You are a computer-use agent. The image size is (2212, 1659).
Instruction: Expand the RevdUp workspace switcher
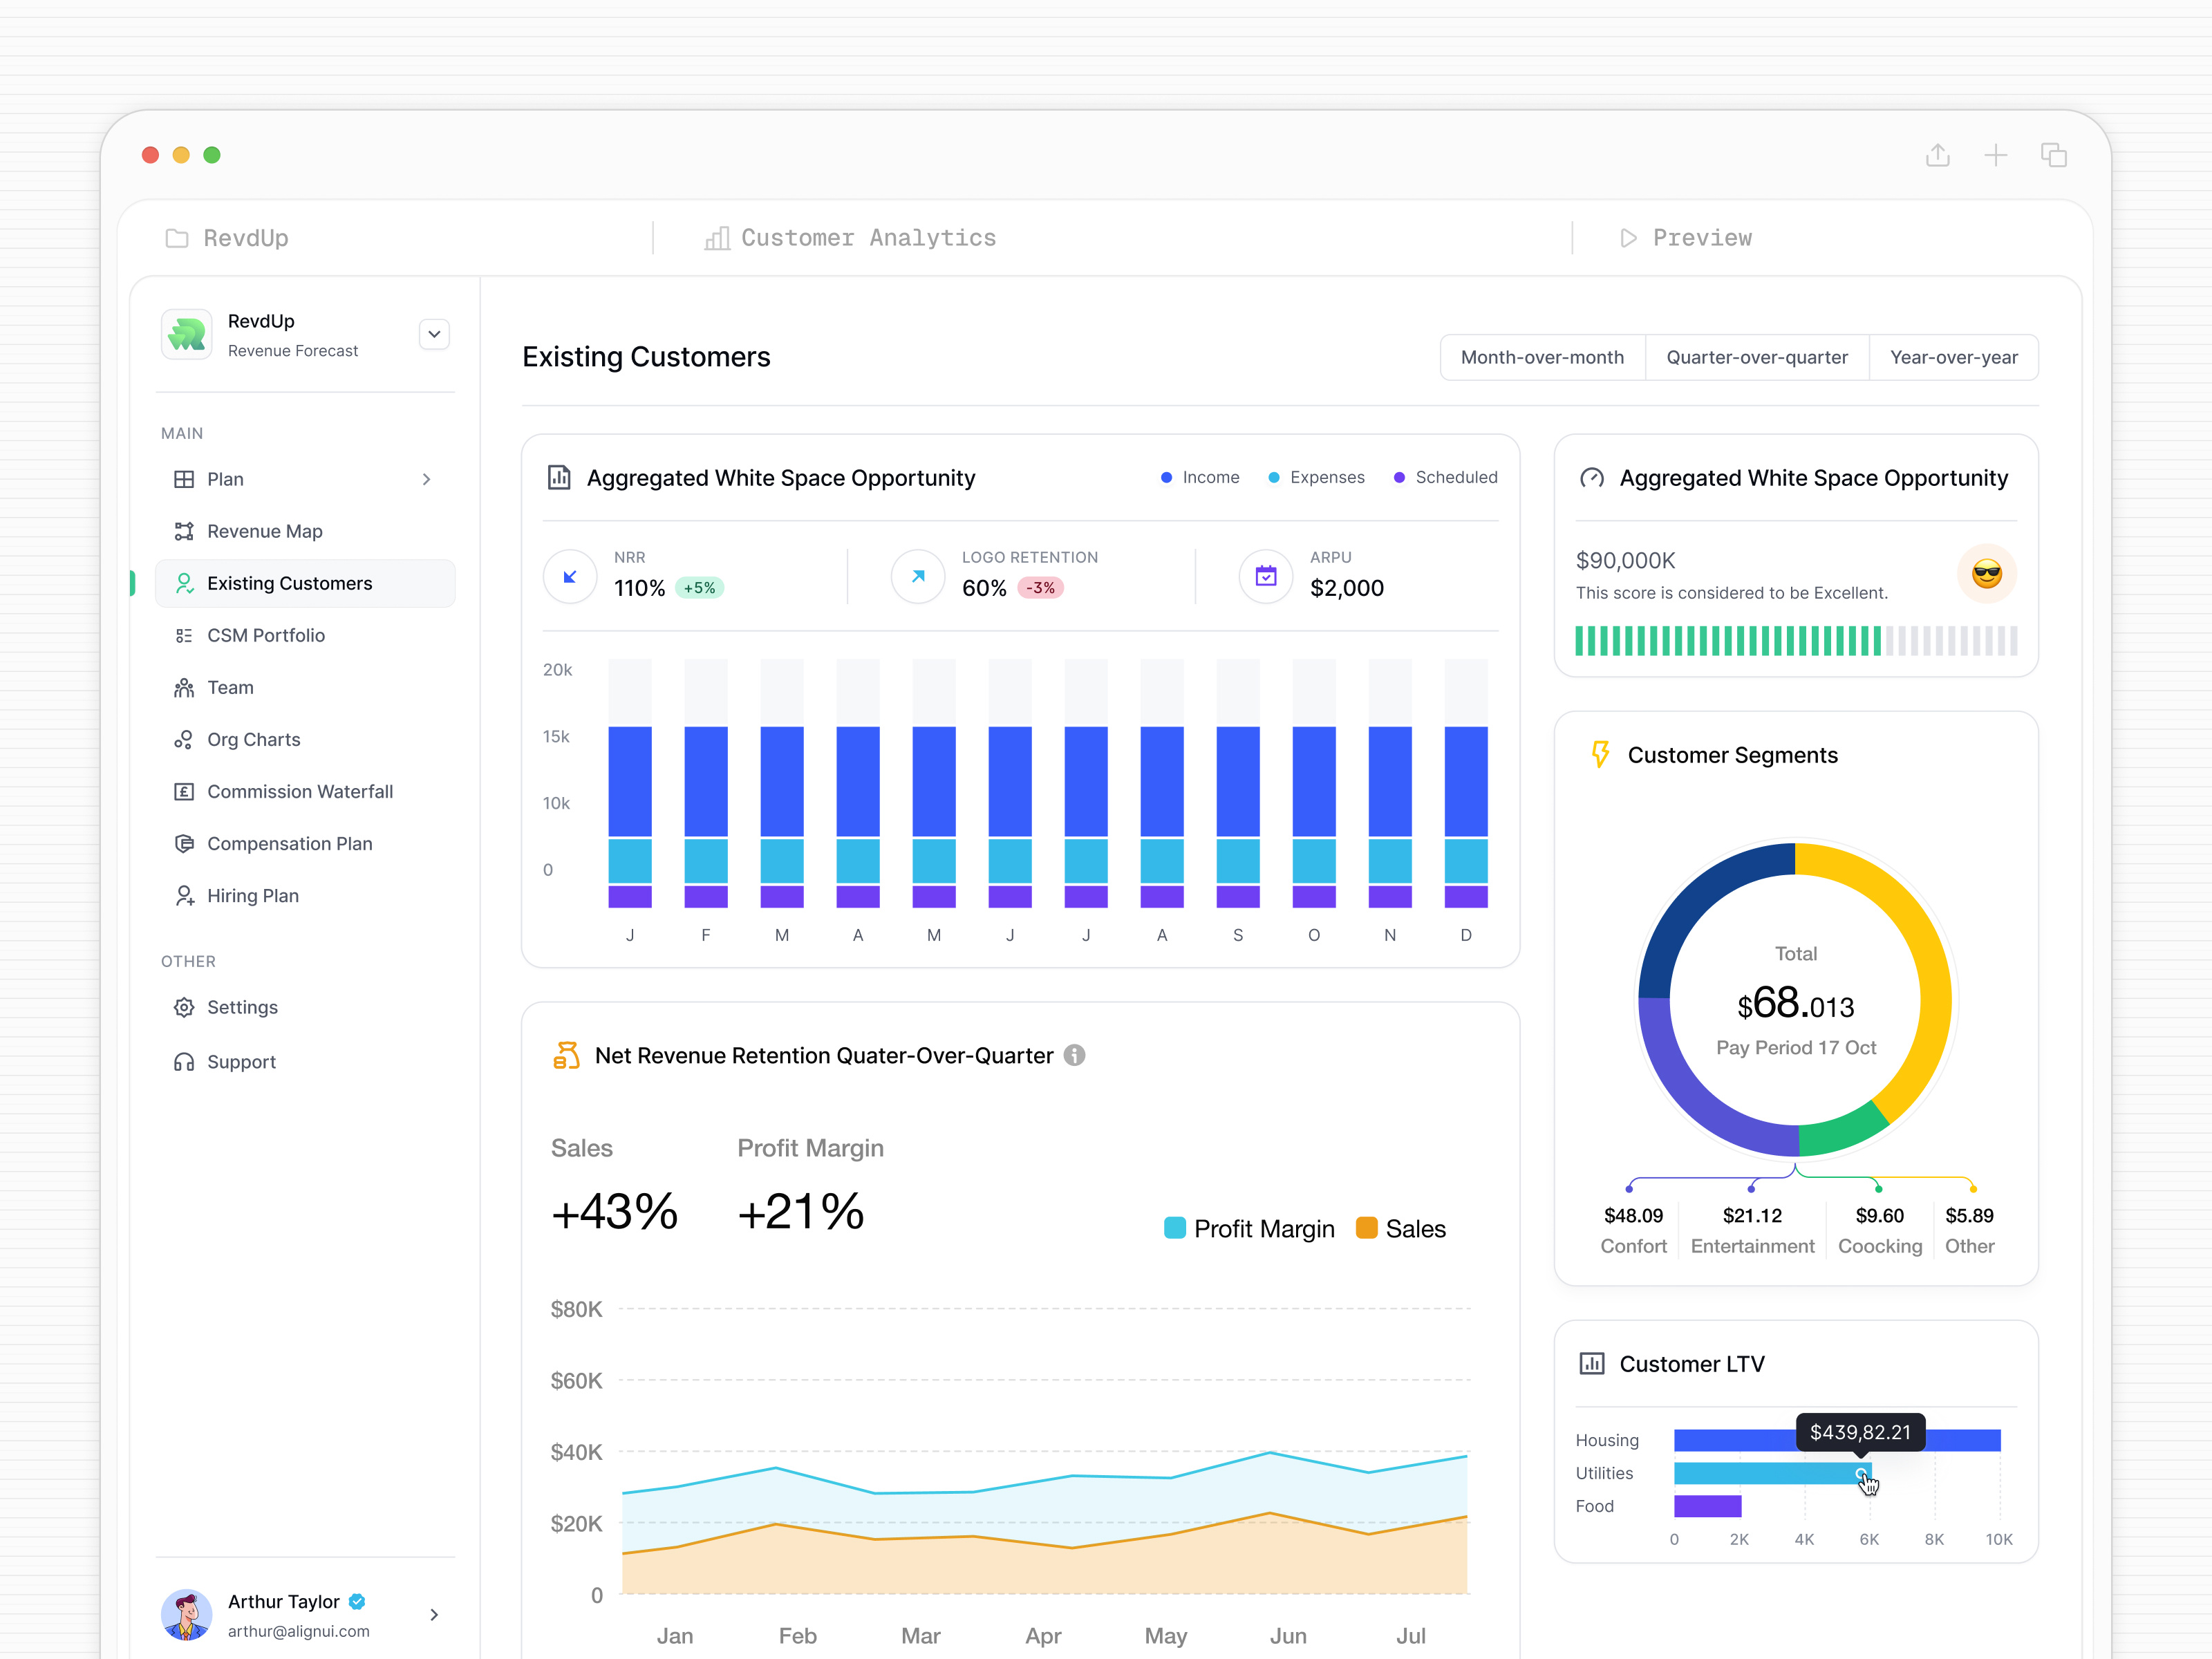pyautogui.click(x=434, y=334)
